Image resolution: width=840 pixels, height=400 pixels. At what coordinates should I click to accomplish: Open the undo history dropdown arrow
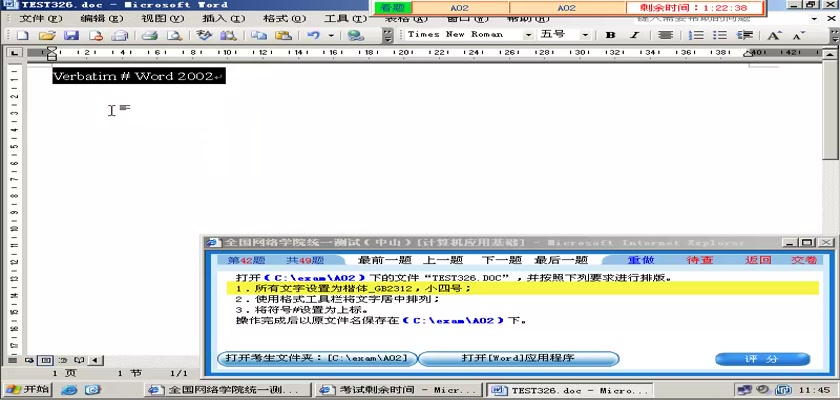tap(331, 36)
